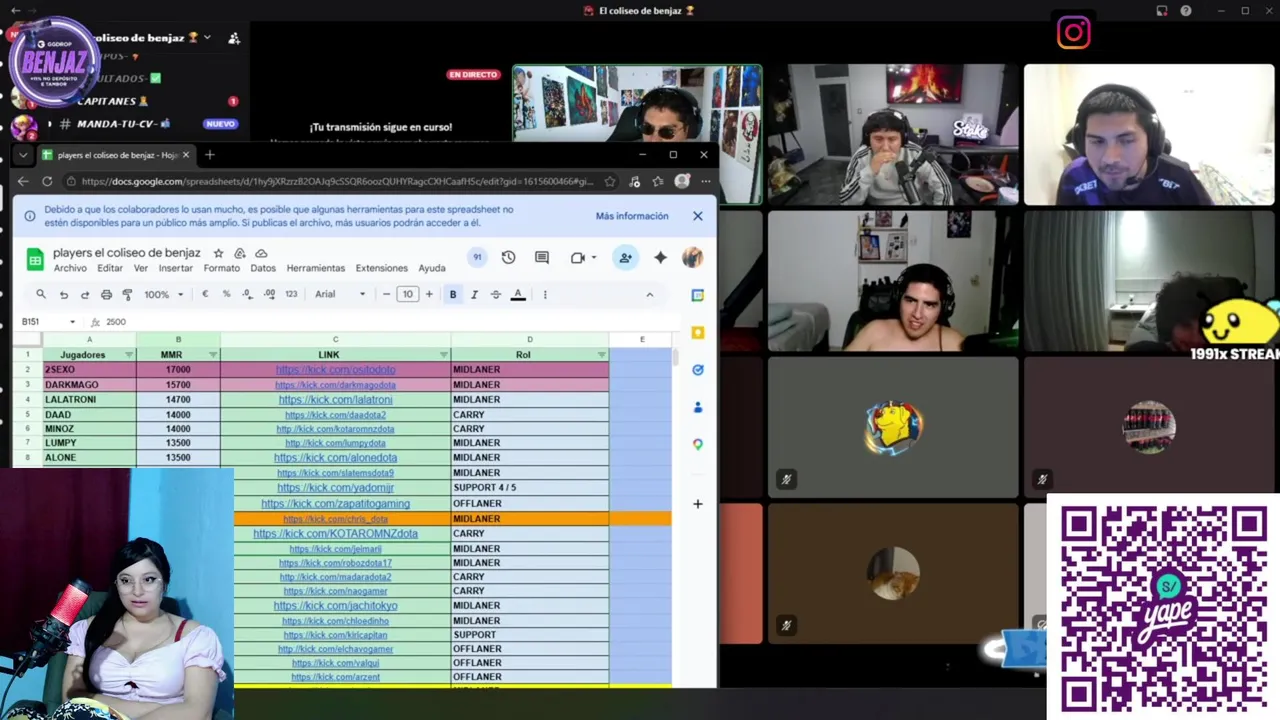Open Google Tasks in side panel
1280x720 pixels.
coord(698,369)
